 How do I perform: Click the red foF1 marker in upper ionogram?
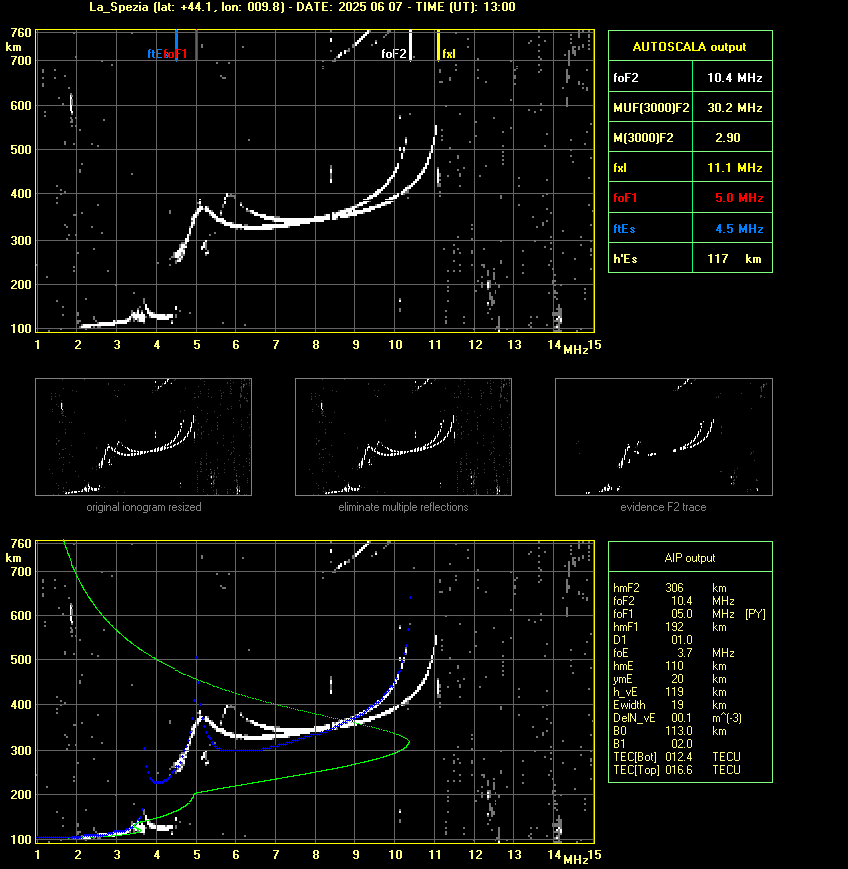pyautogui.click(x=196, y=45)
